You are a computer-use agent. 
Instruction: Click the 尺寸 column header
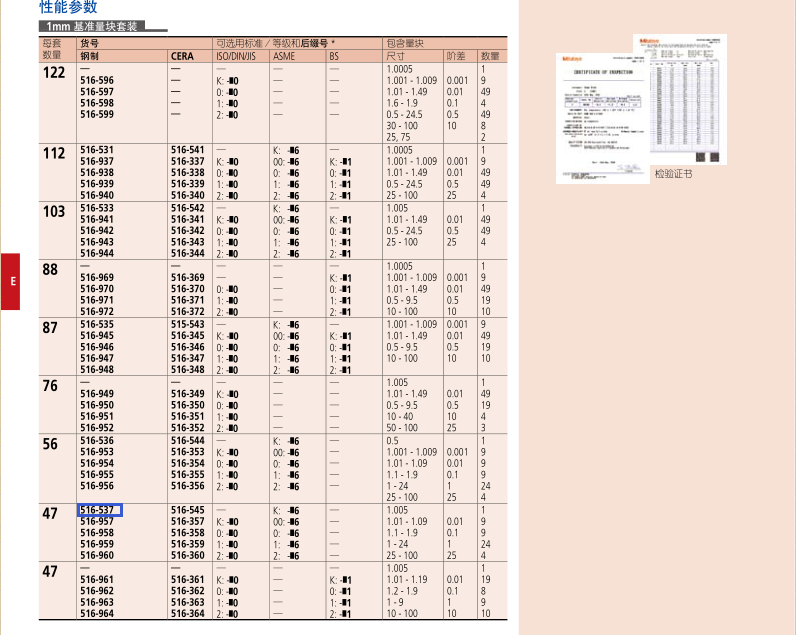point(395,56)
